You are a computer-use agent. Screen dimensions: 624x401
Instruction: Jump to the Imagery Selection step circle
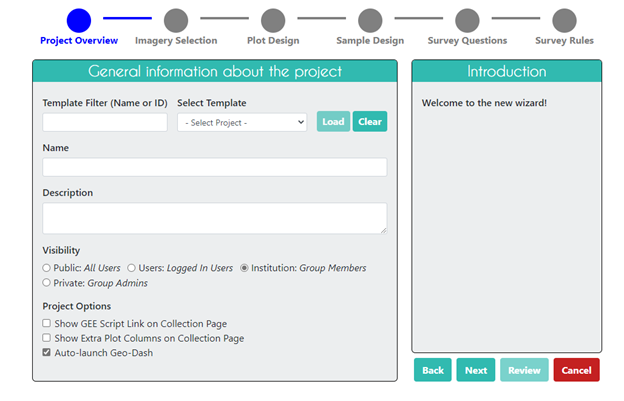pyautogui.click(x=175, y=20)
